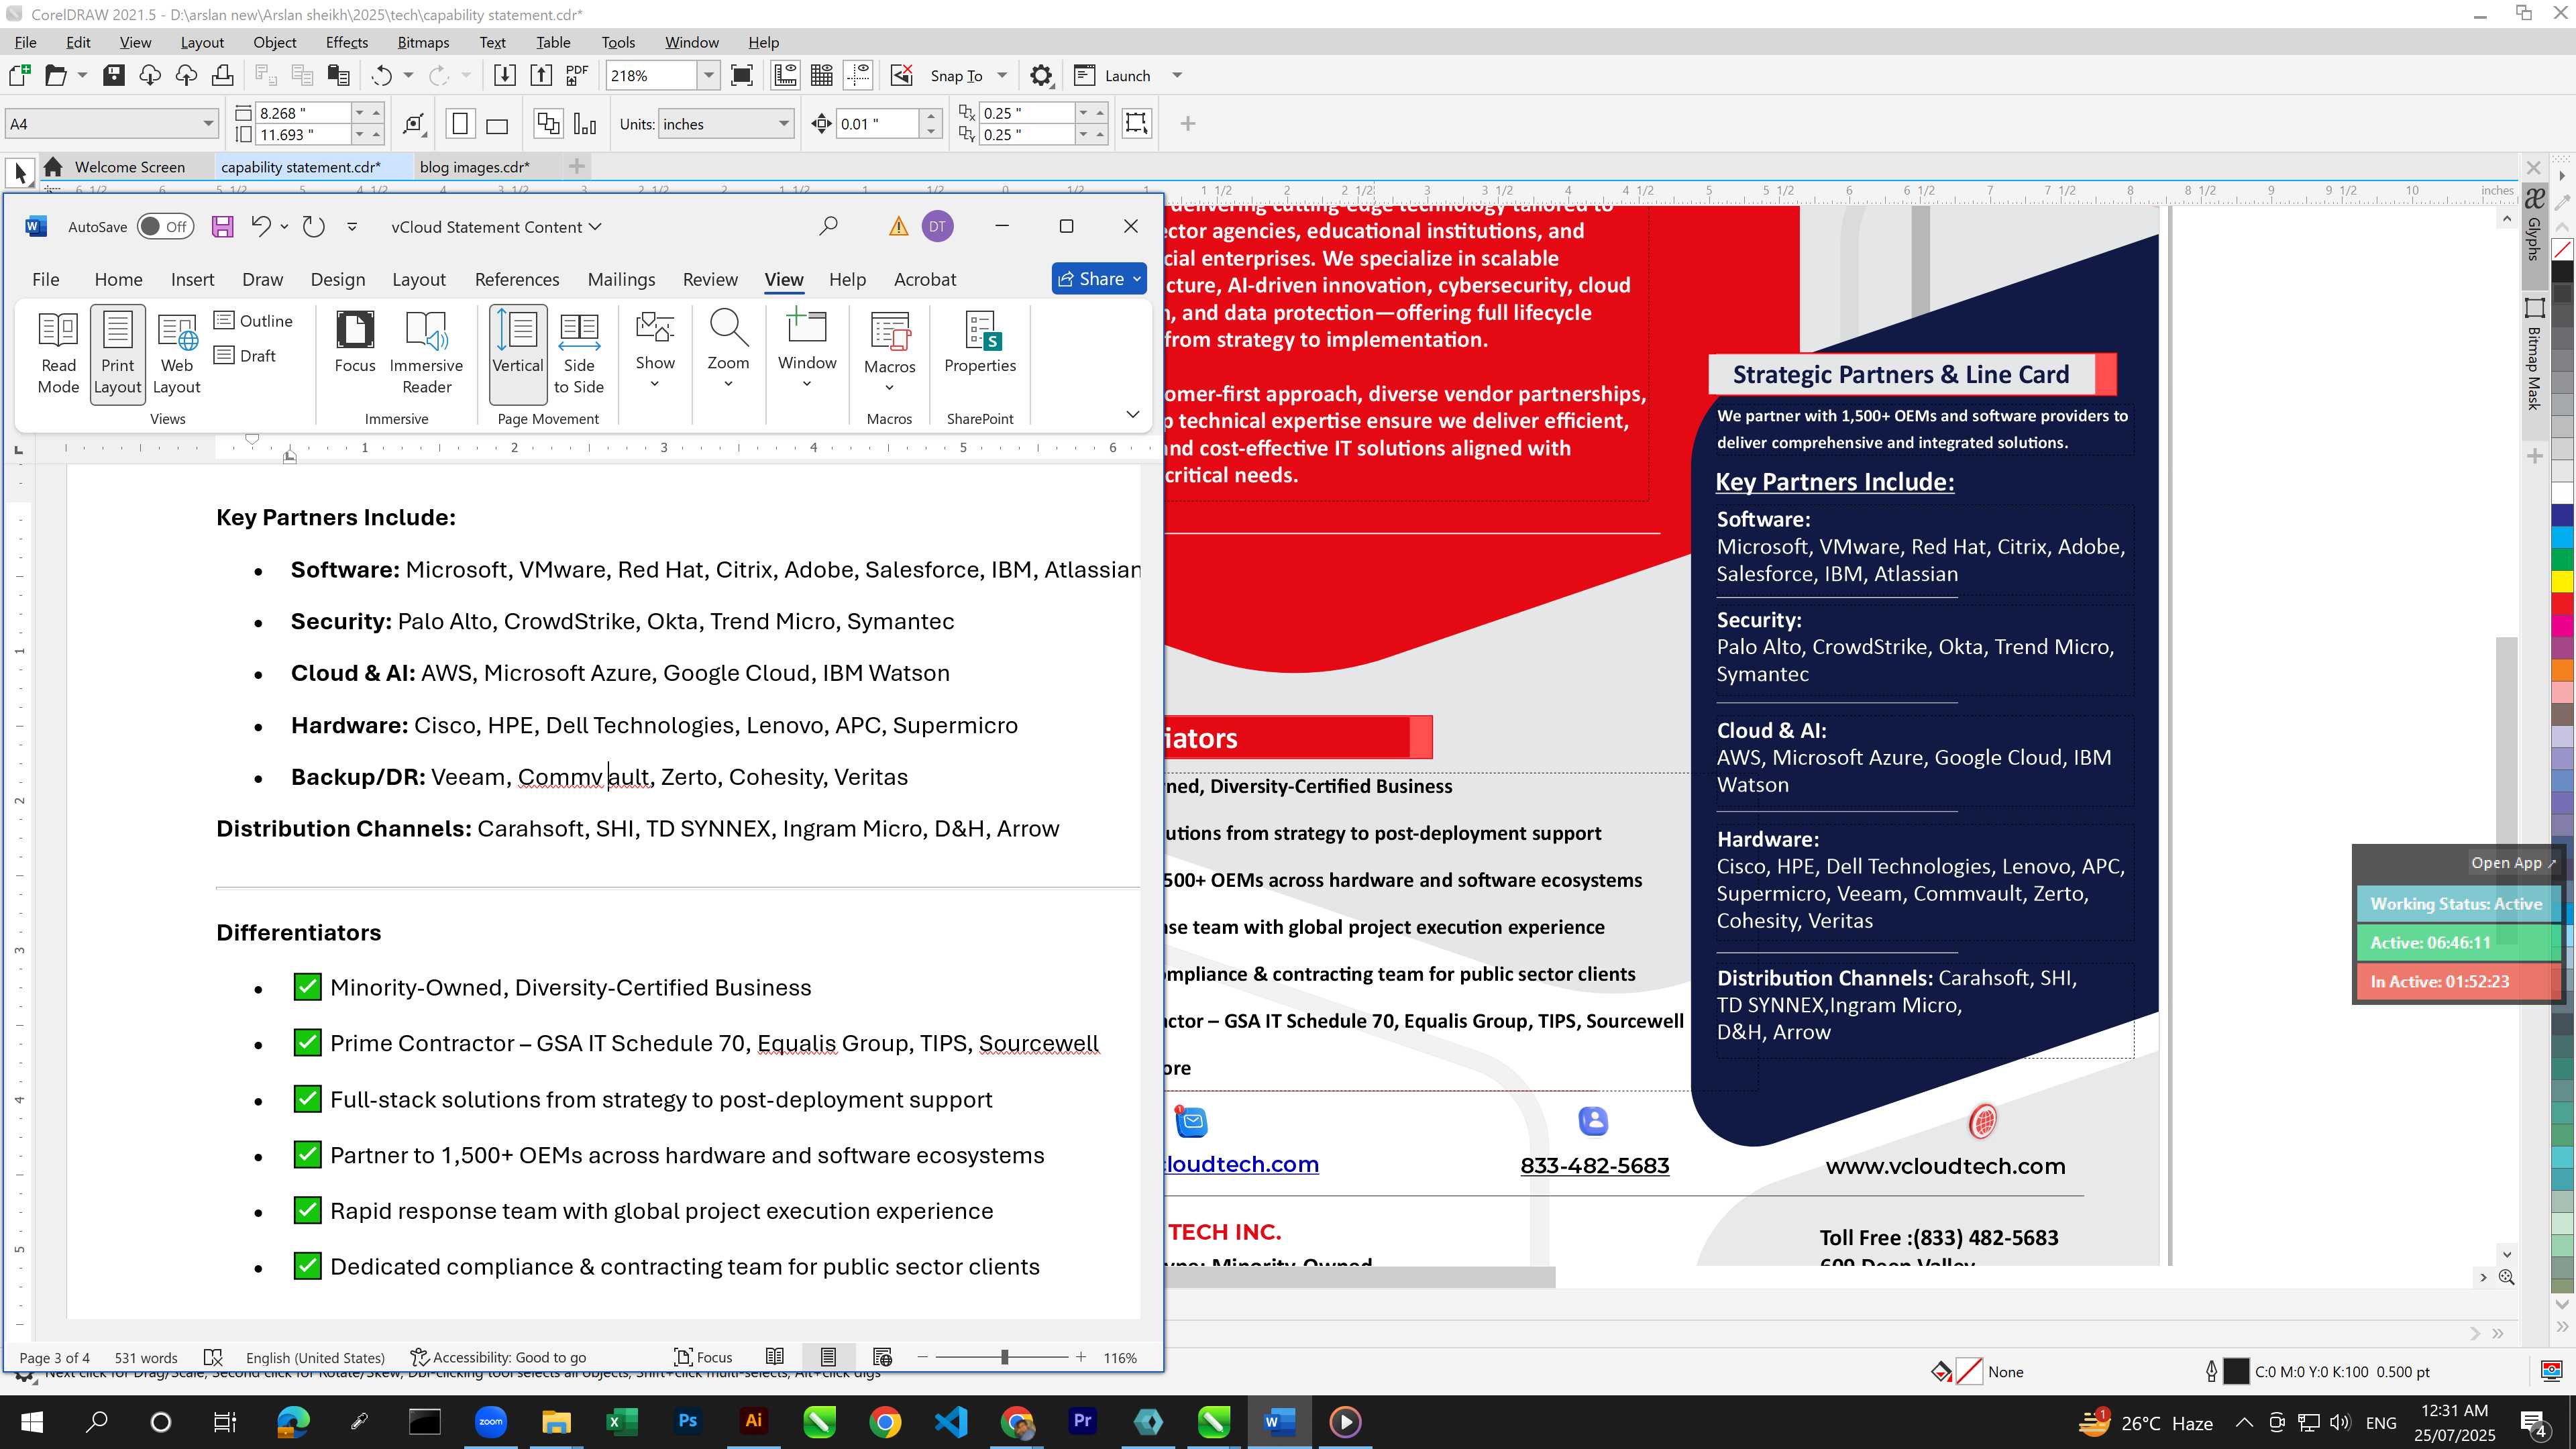This screenshot has width=2576, height=1449.
Task: Open the Welcome Screen tab
Action: pyautogui.click(x=129, y=167)
